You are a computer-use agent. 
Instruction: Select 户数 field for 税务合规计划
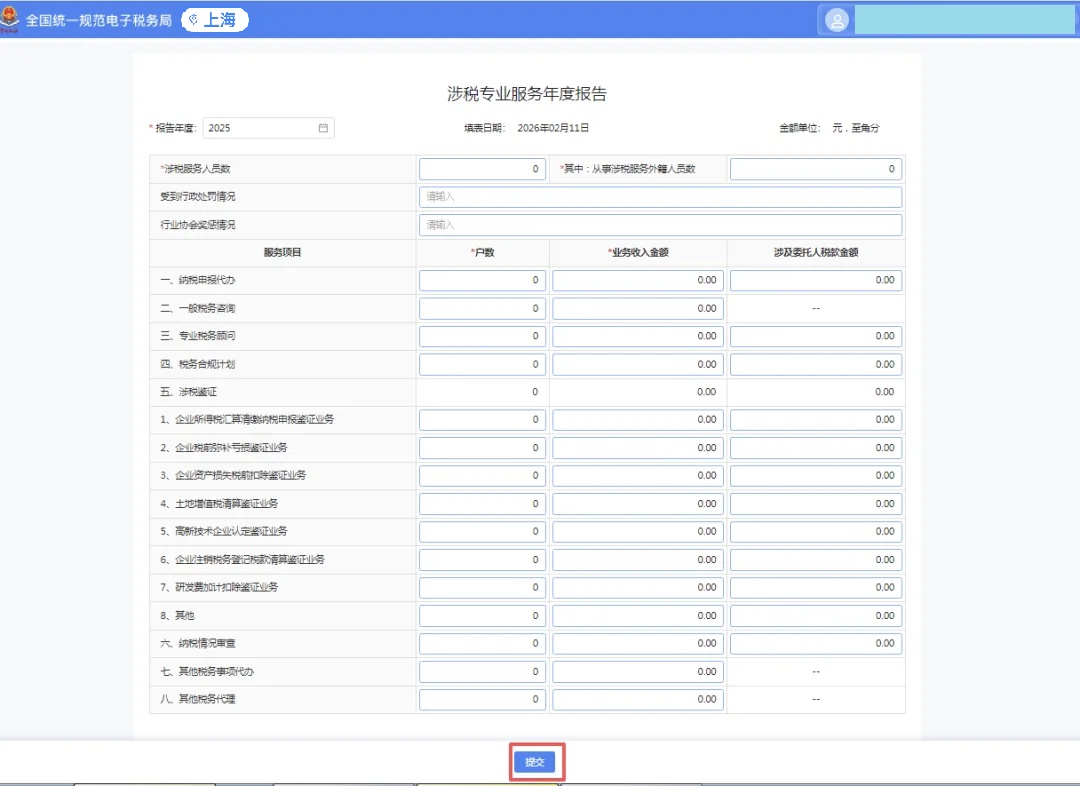point(482,364)
